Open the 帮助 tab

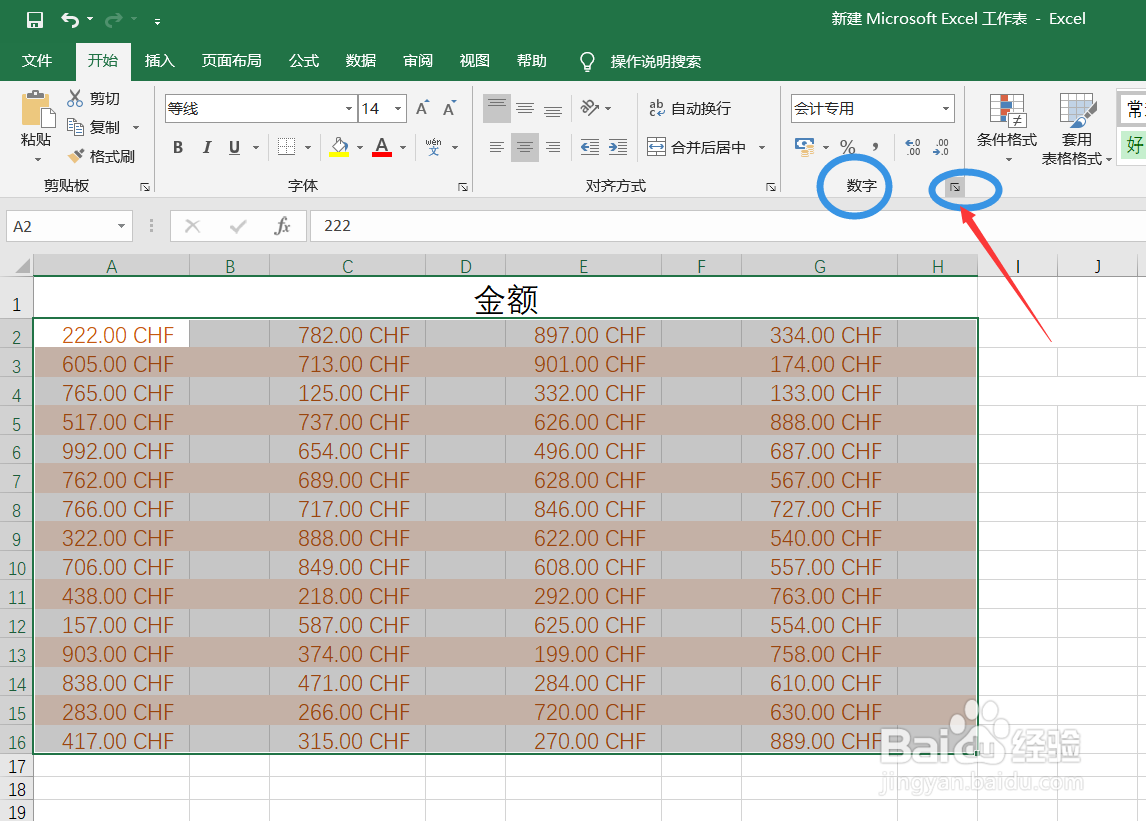(x=531, y=61)
